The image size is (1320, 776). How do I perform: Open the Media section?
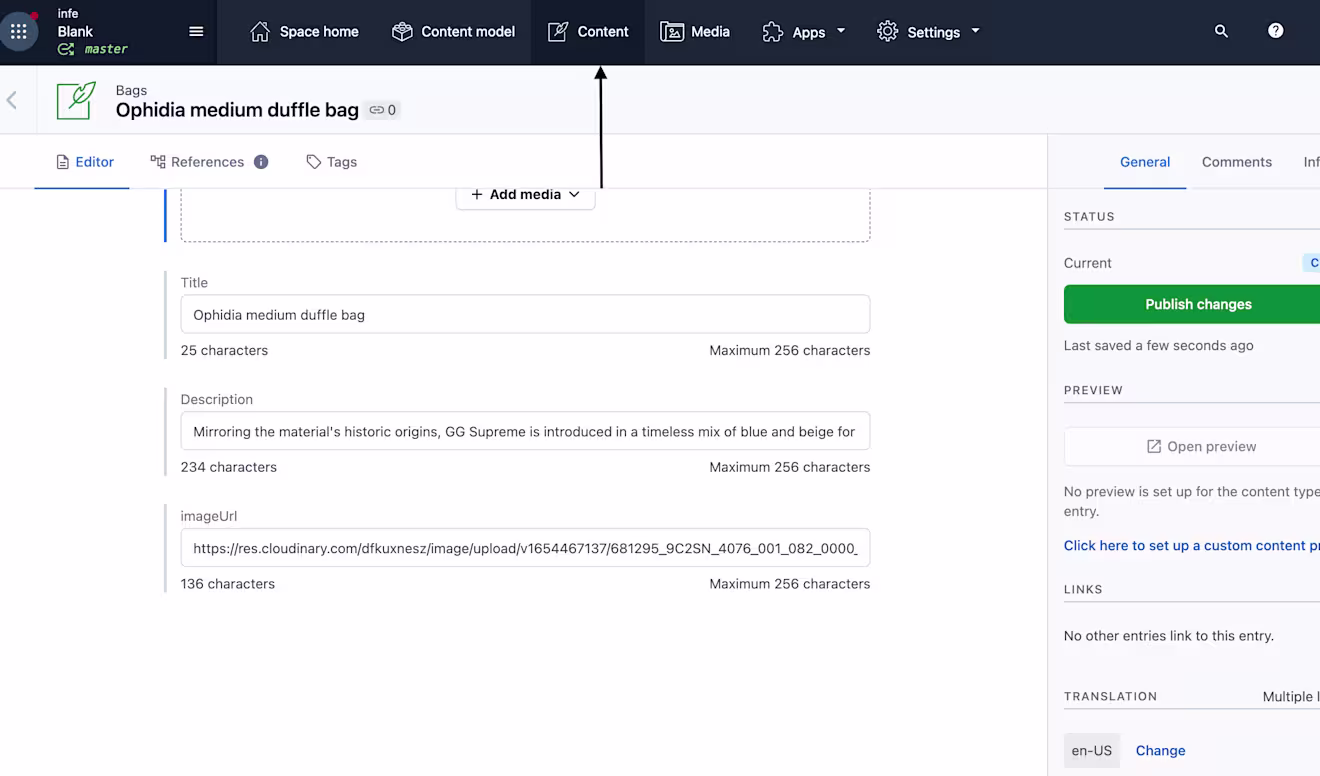(x=695, y=32)
